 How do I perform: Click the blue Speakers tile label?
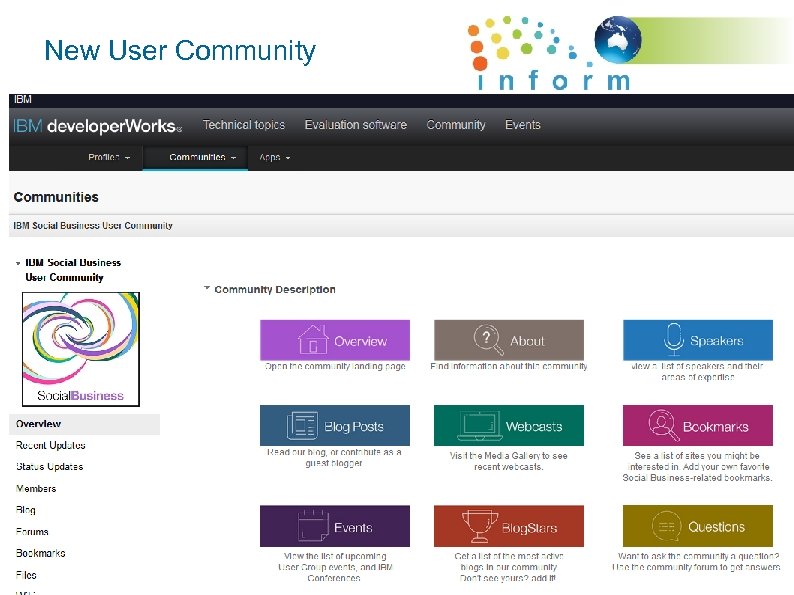click(x=717, y=341)
